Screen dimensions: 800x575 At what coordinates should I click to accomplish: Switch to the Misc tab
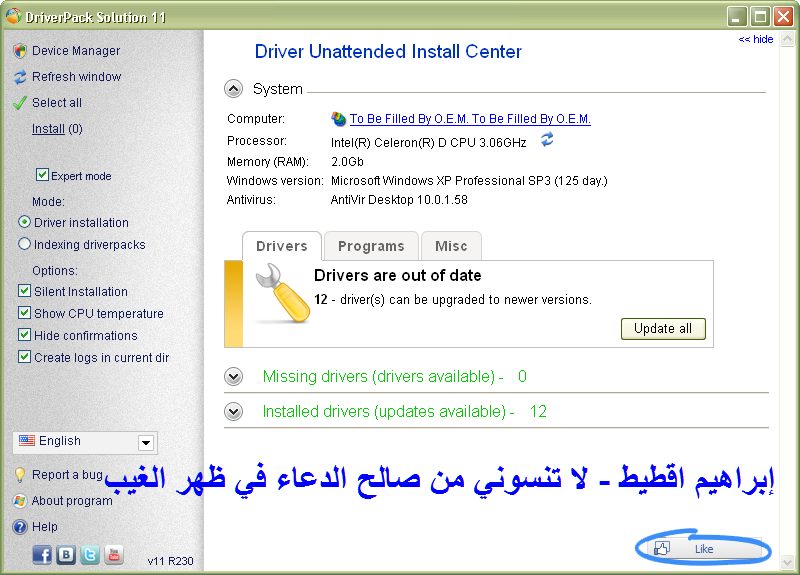click(x=451, y=246)
